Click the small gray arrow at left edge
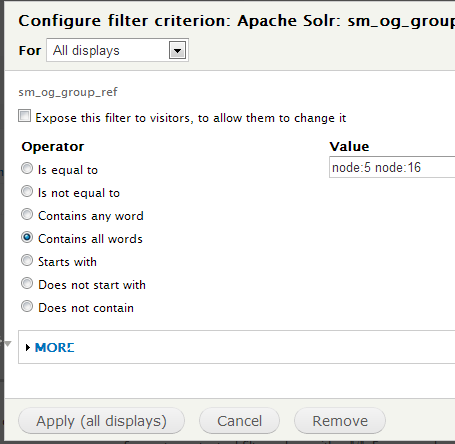 tap(7, 343)
